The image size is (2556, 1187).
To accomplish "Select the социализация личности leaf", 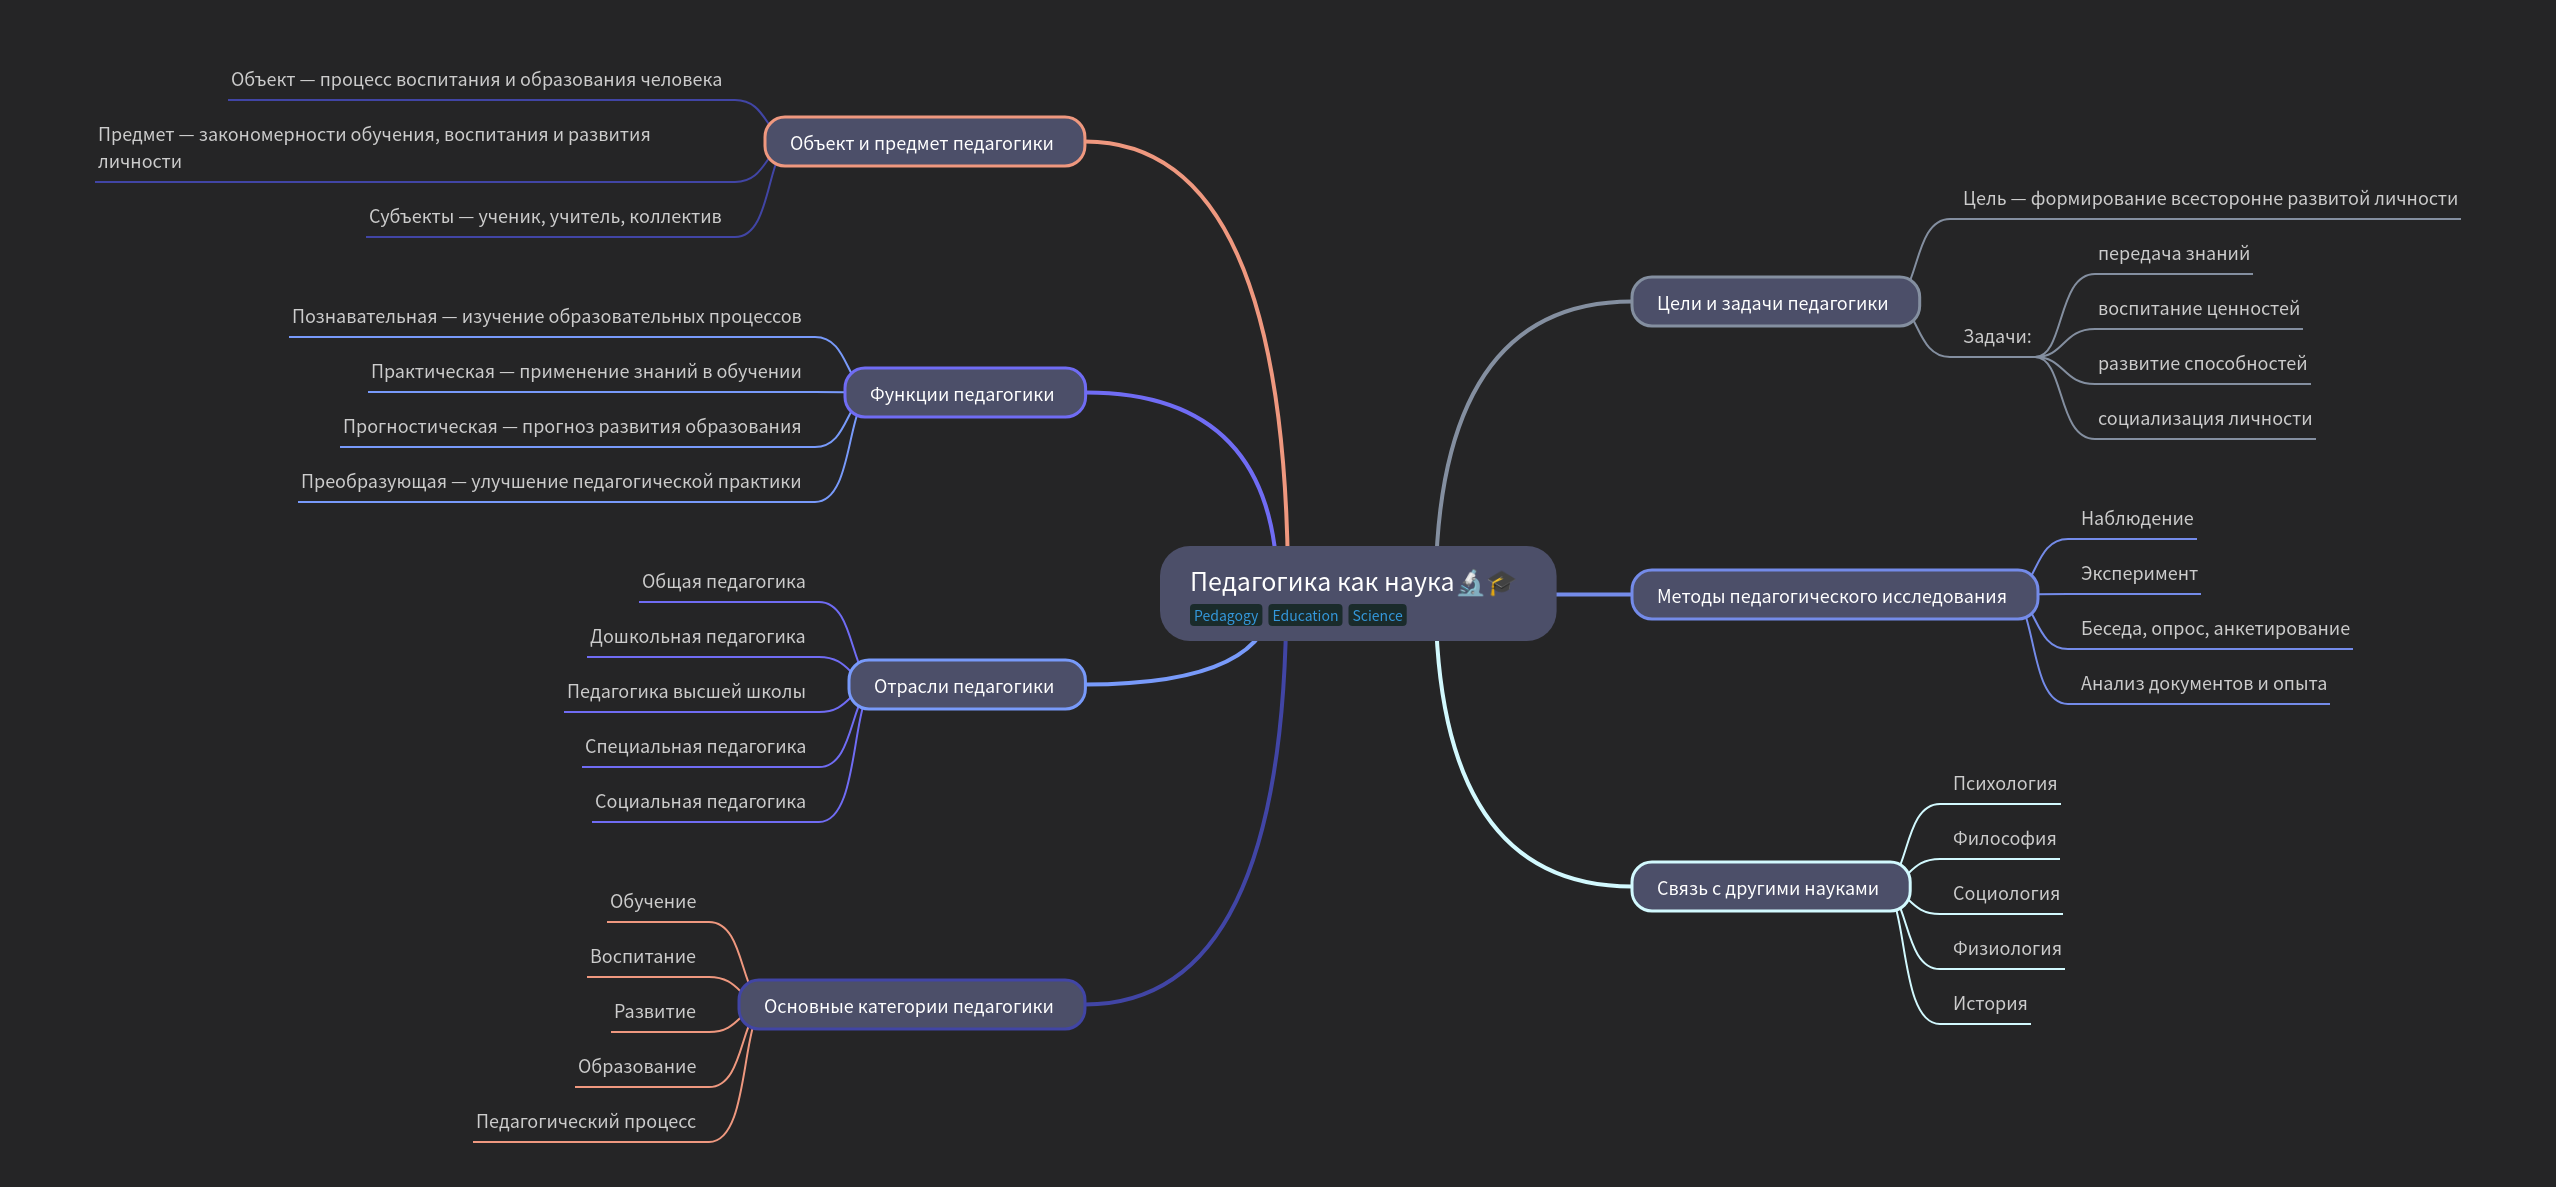I will click(x=2204, y=419).
